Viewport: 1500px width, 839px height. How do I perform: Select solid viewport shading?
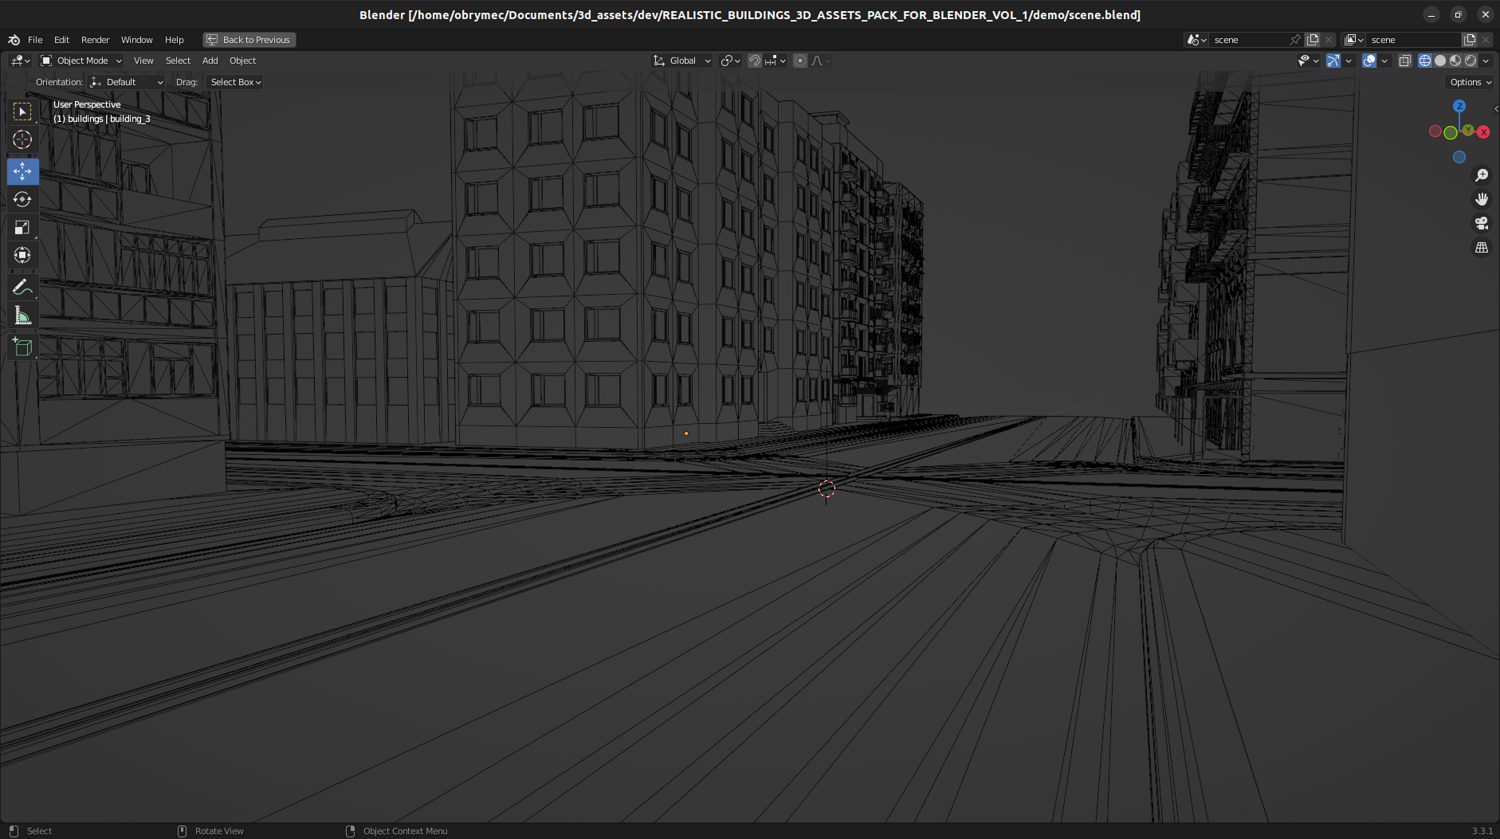tap(1440, 61)
